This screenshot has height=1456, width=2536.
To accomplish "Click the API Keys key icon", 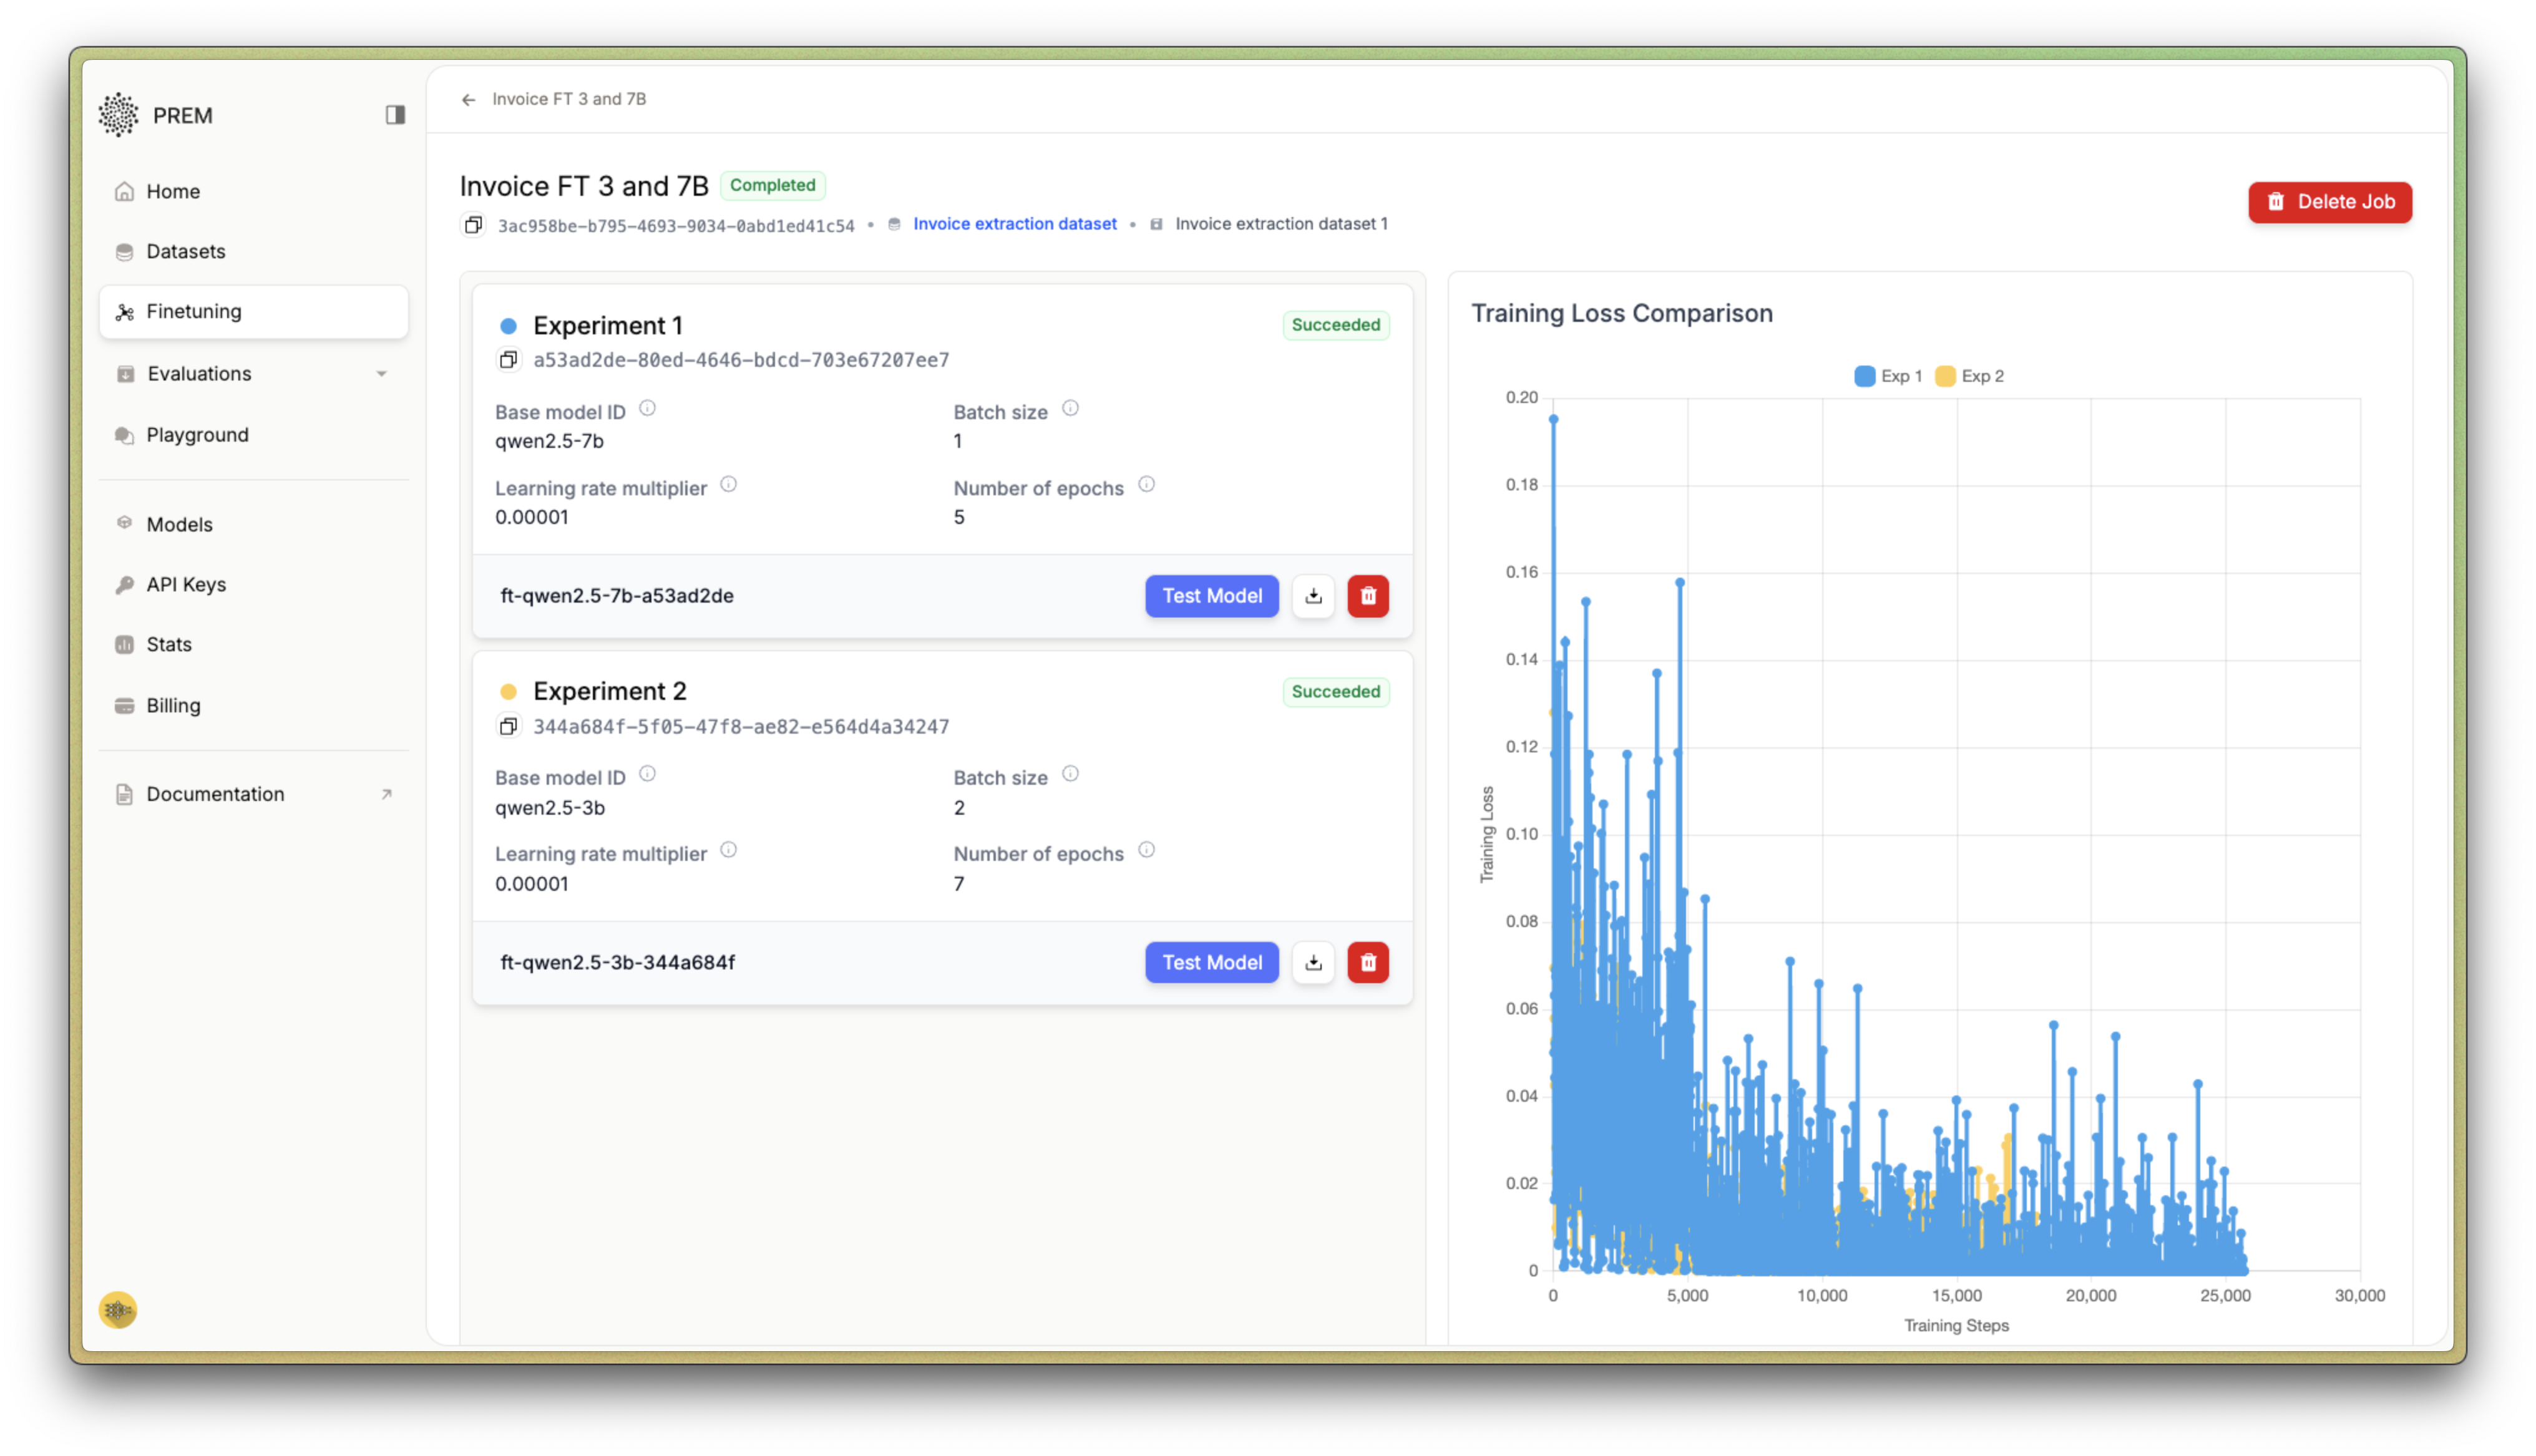I will pos(124,584).
